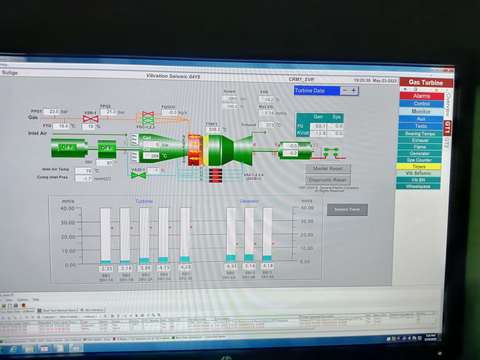Image resolution: width=480 pixels, height=360 pixels.
Task: Click the red gas valve symbol
Action: tap(90, 119)
